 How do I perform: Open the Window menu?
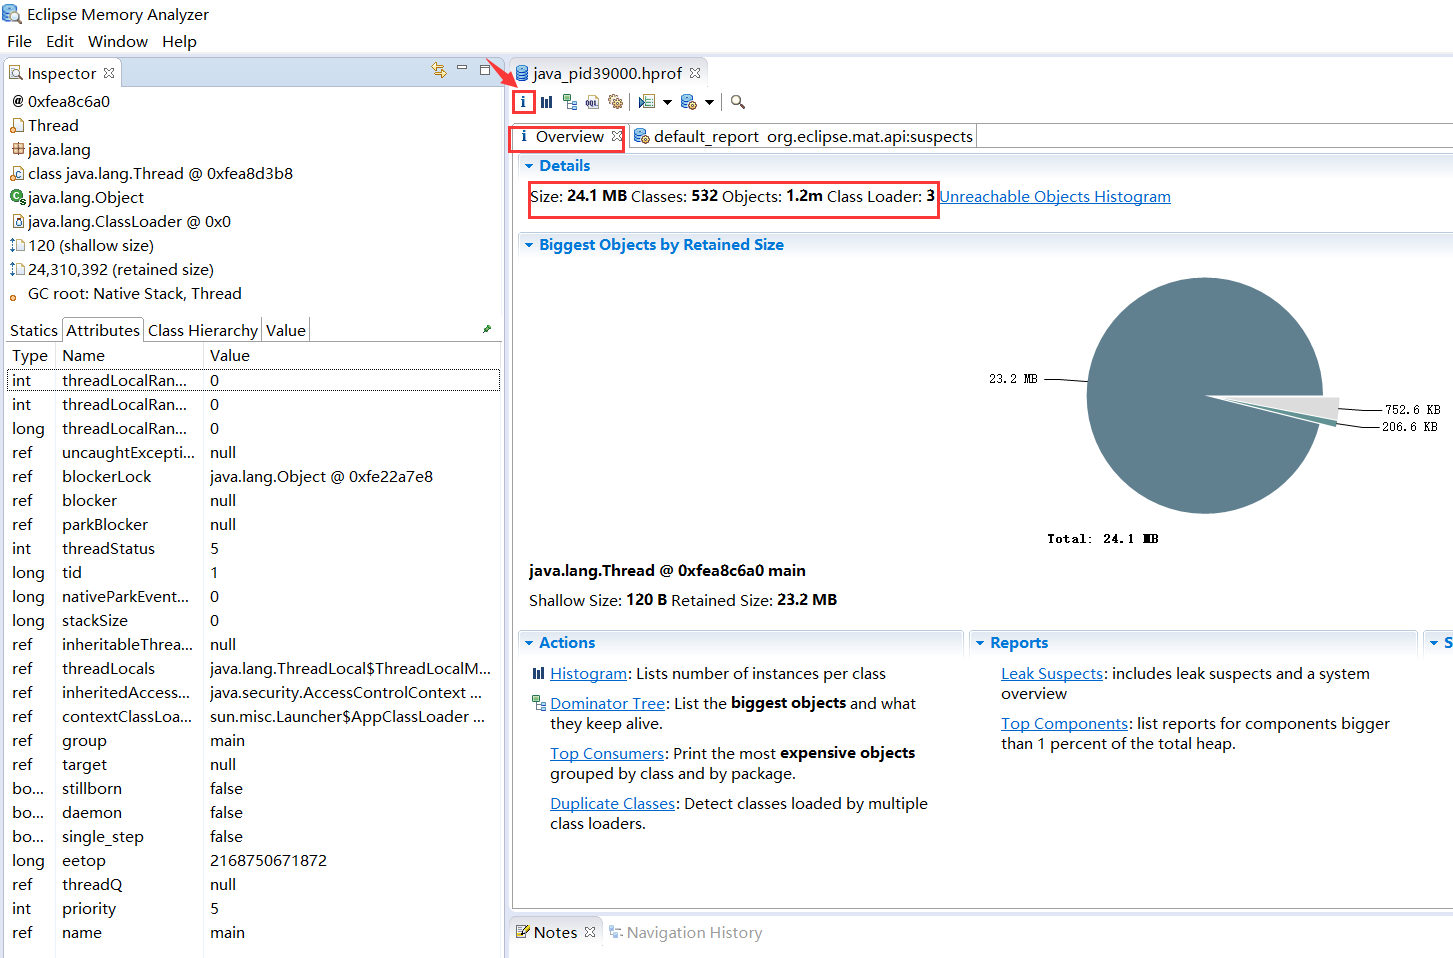(x=118, y=41)
